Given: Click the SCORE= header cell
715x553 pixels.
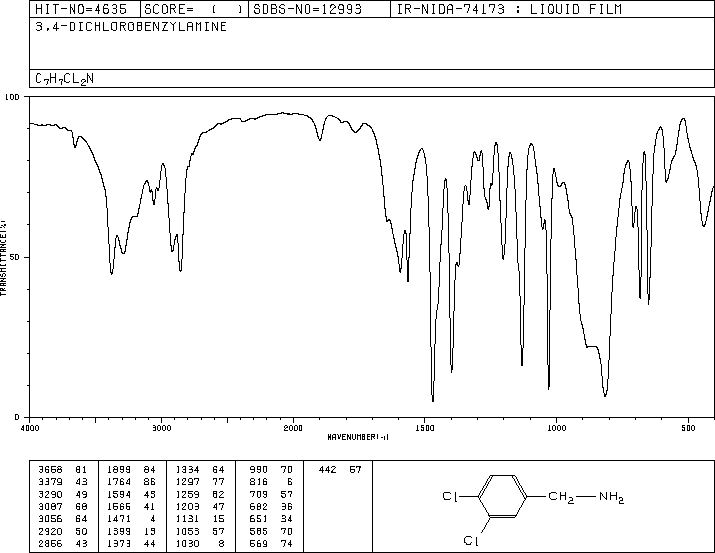Looking at the screenshot, I should pos(194,9).
